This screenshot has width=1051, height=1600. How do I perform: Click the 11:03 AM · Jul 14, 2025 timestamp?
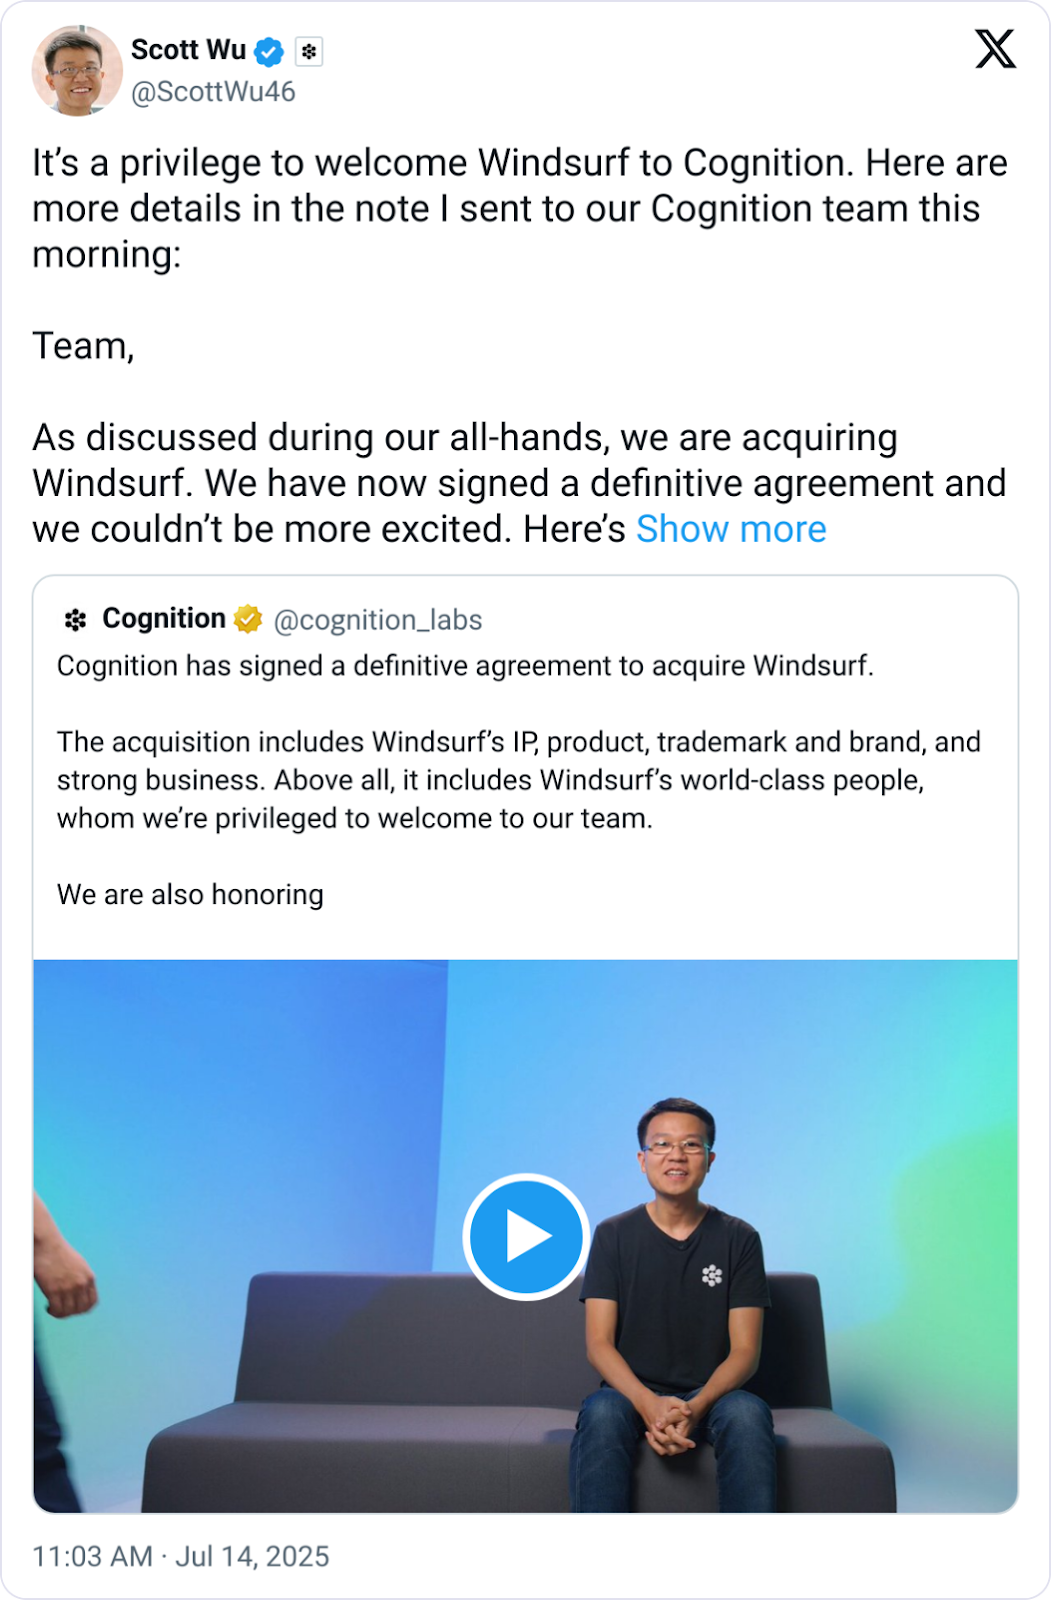tap(181, 1556)
